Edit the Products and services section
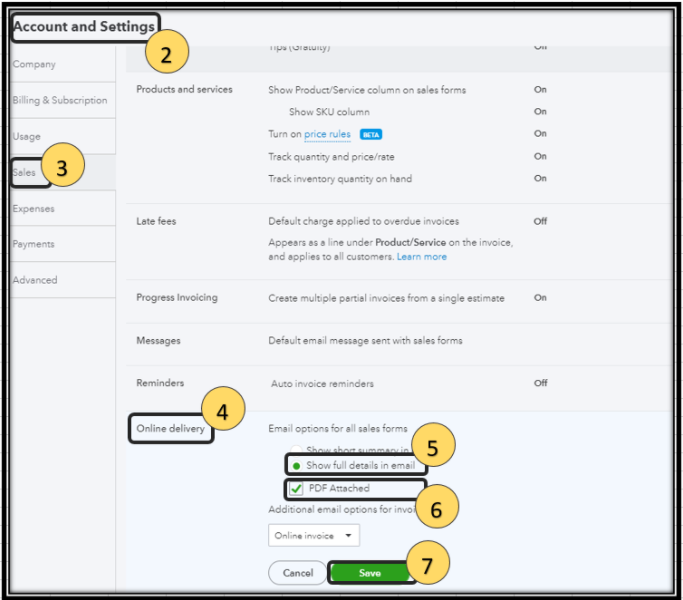 184,89
